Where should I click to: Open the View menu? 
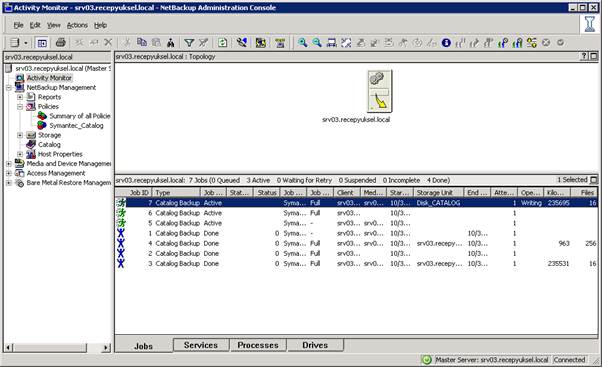point(54,25)
